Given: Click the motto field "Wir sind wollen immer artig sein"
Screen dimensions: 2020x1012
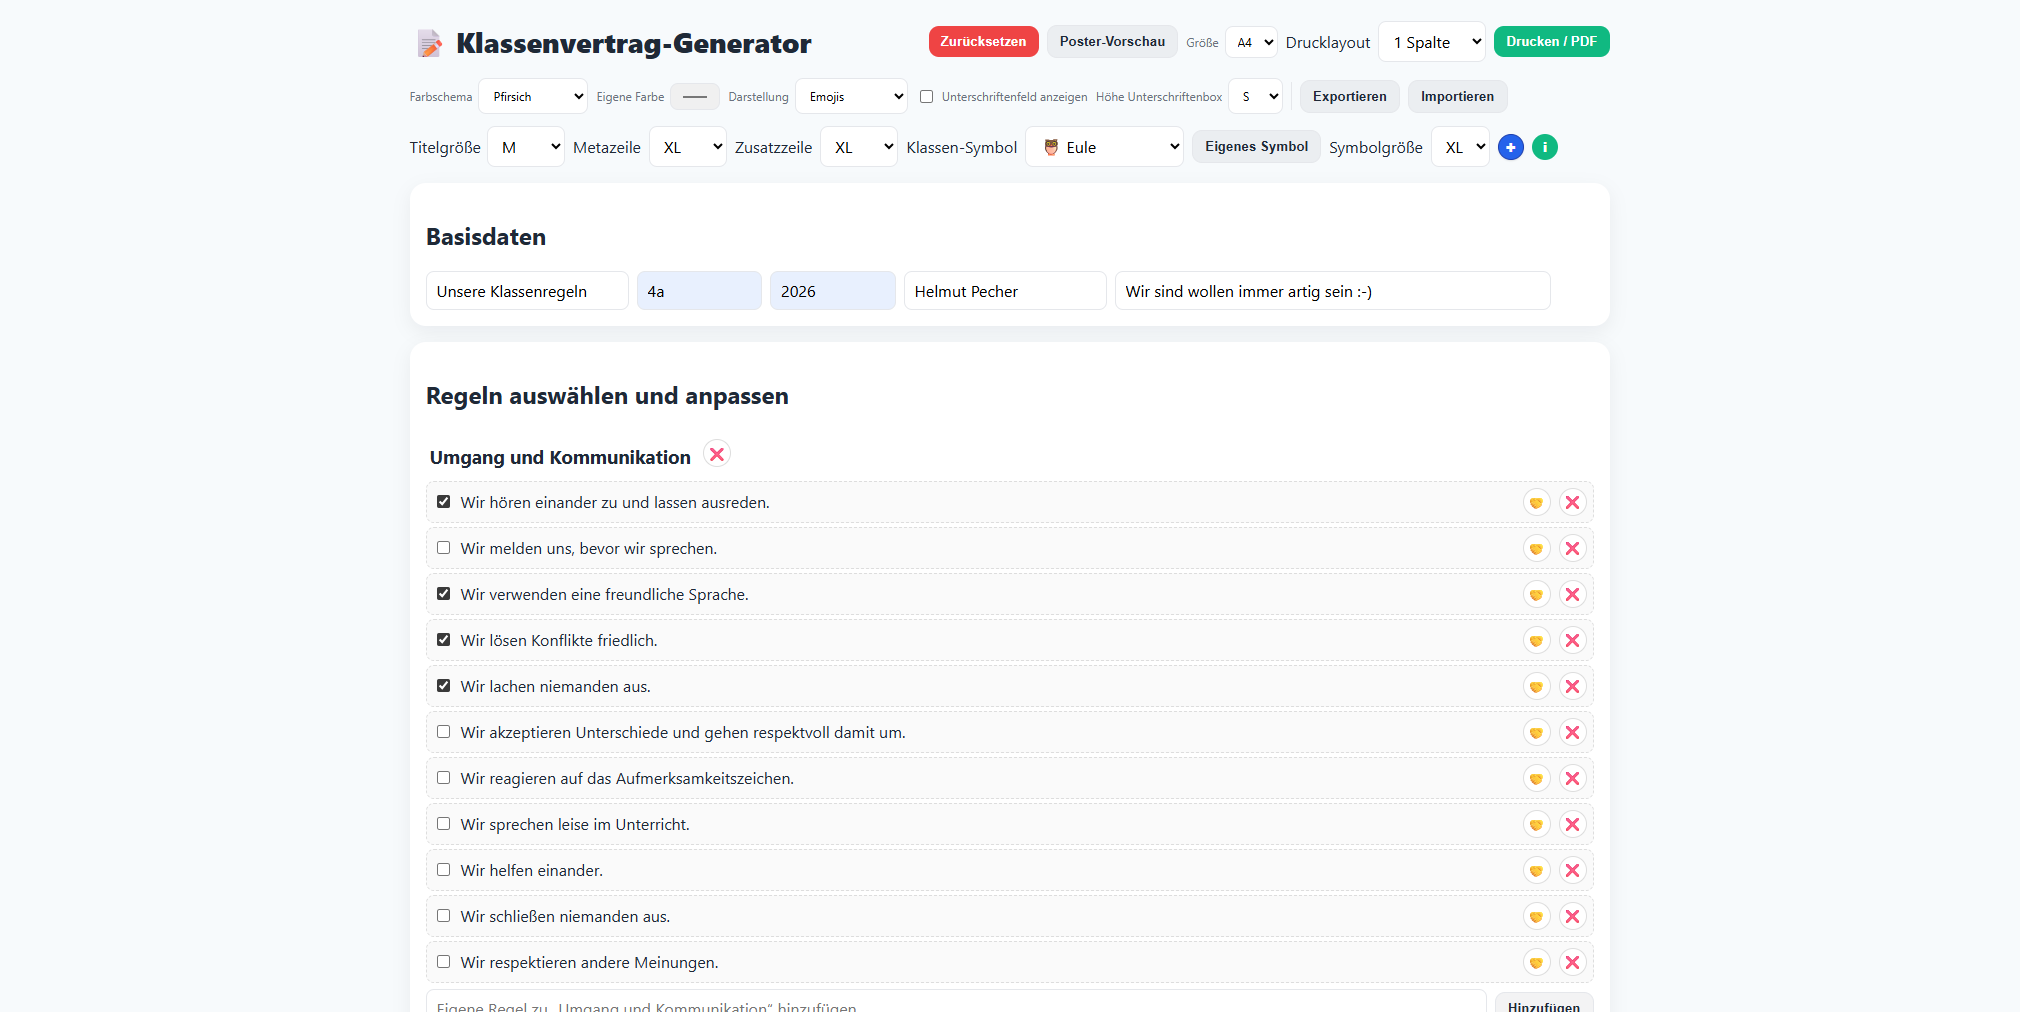Looking at the screenshot, I should click(1330, 290).
